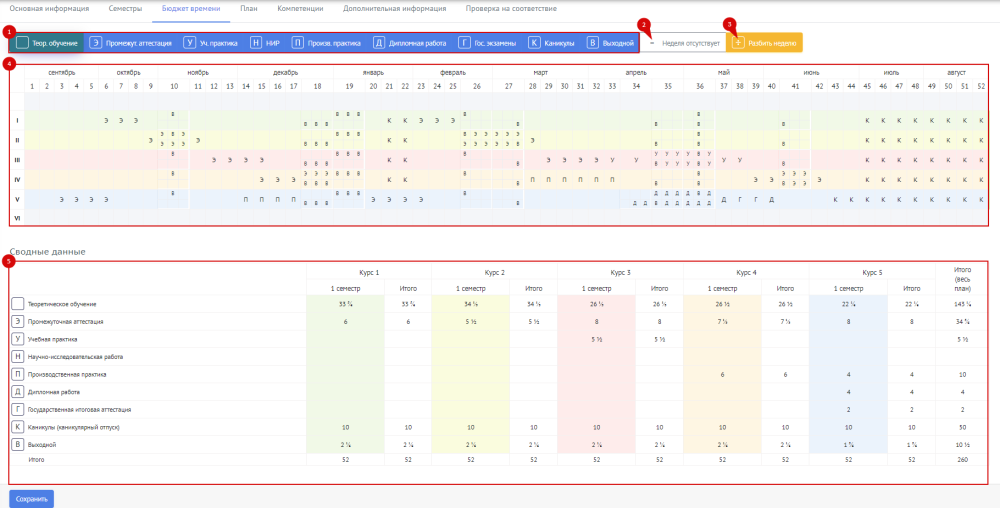
Task: Select course I row label in calendar
Action: point(17,120)
